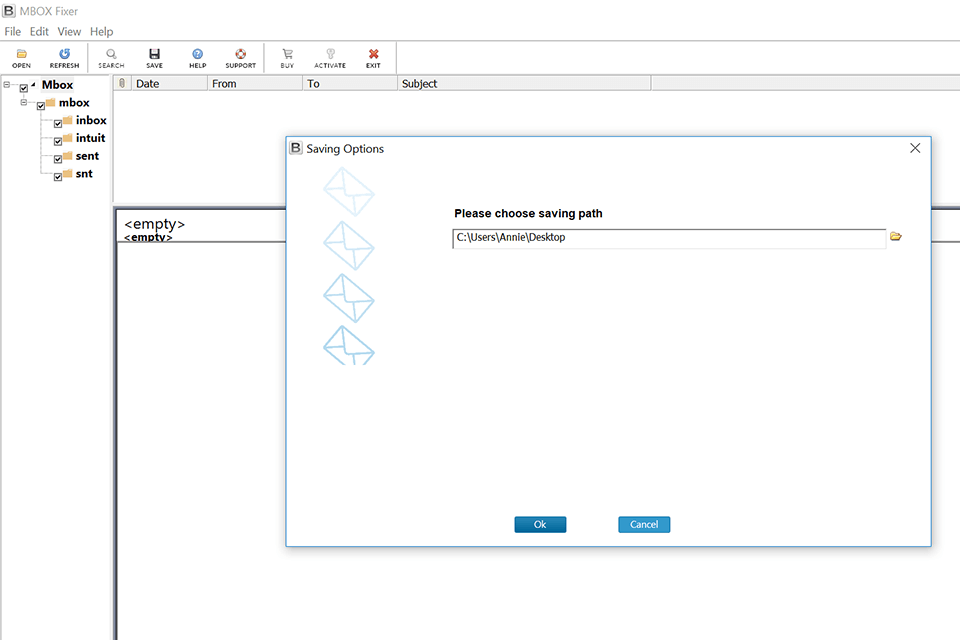Click the attachment column header icon

click(x=122, y=83)
